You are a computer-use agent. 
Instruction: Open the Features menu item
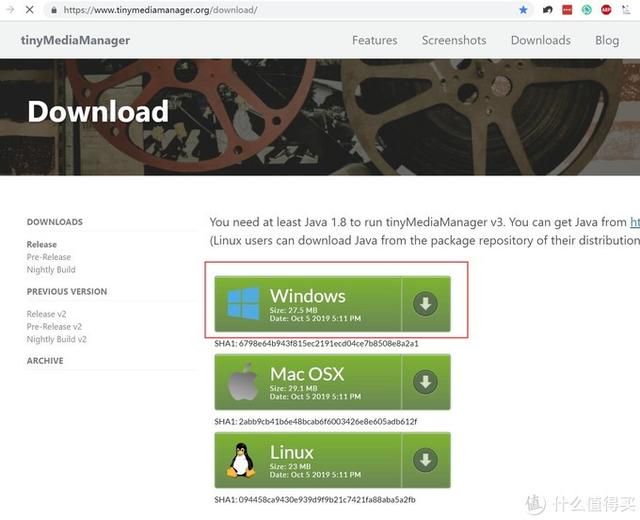point(375,40)
